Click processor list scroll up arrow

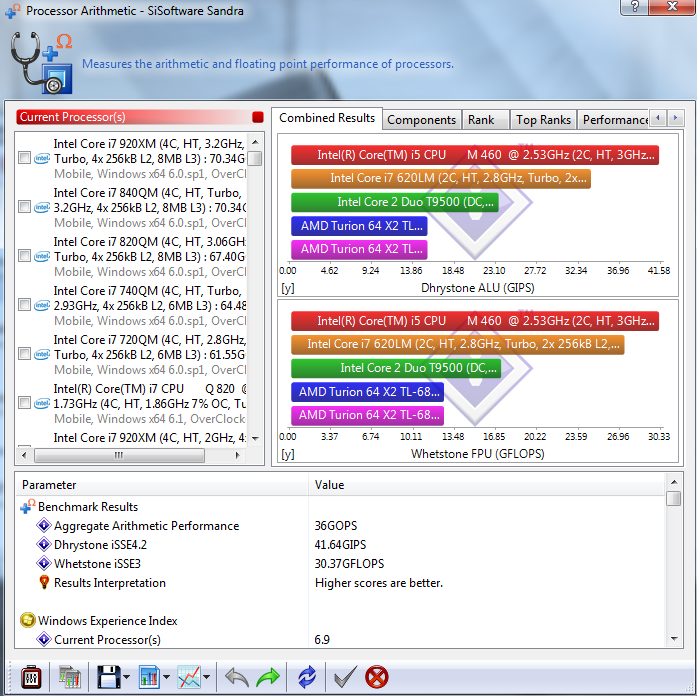click(x=255, y=142)
